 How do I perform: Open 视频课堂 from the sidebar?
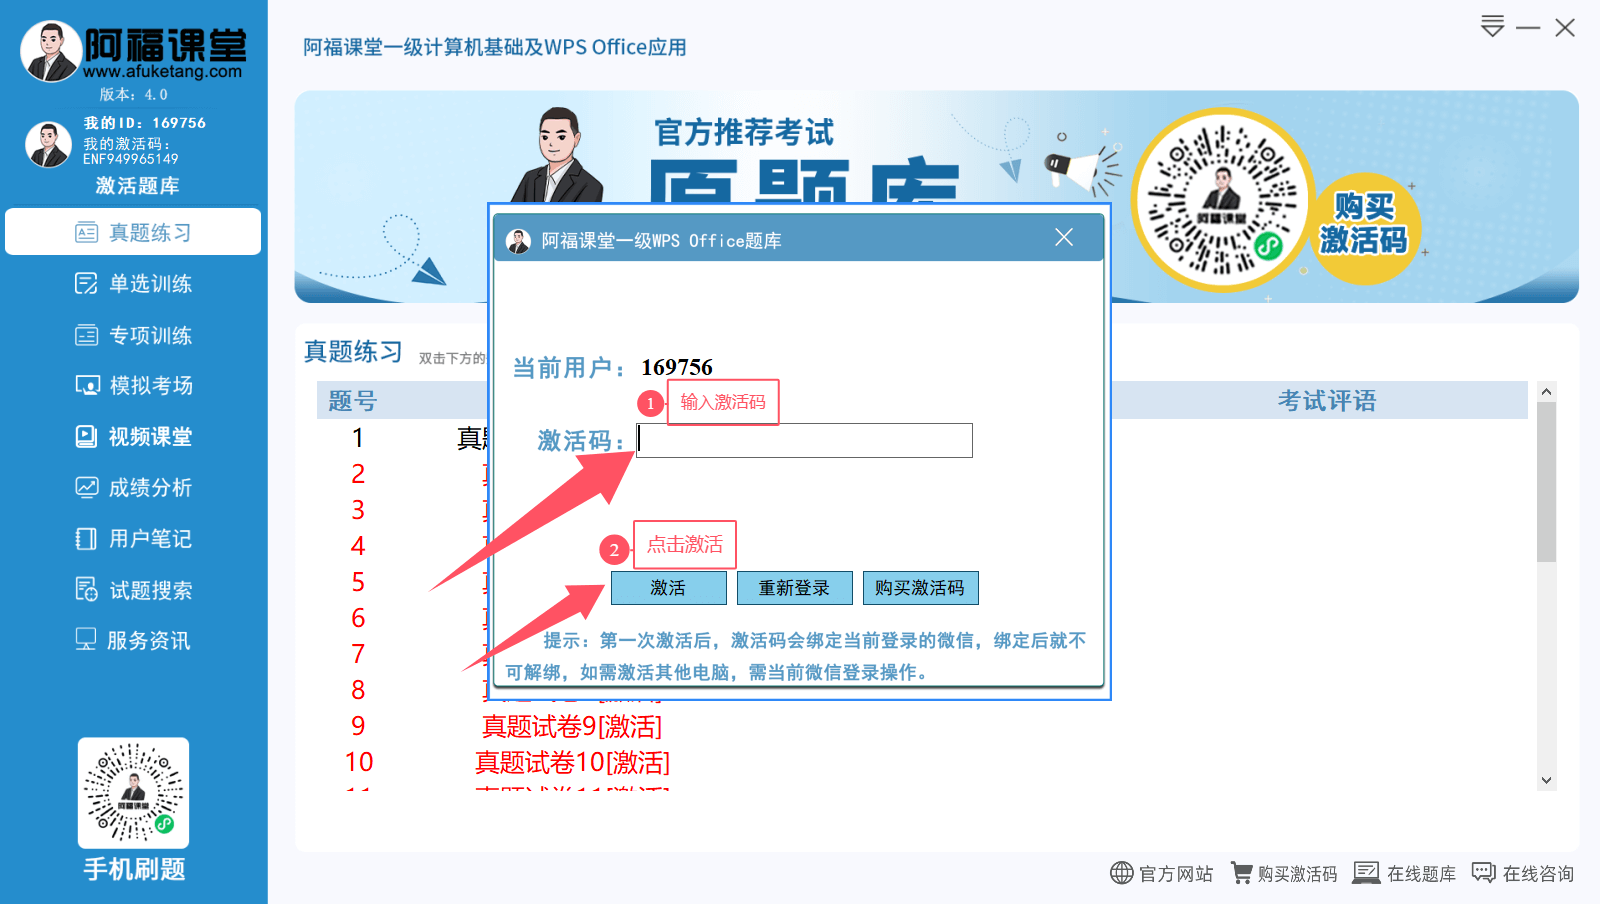click(x=133, y=436)
